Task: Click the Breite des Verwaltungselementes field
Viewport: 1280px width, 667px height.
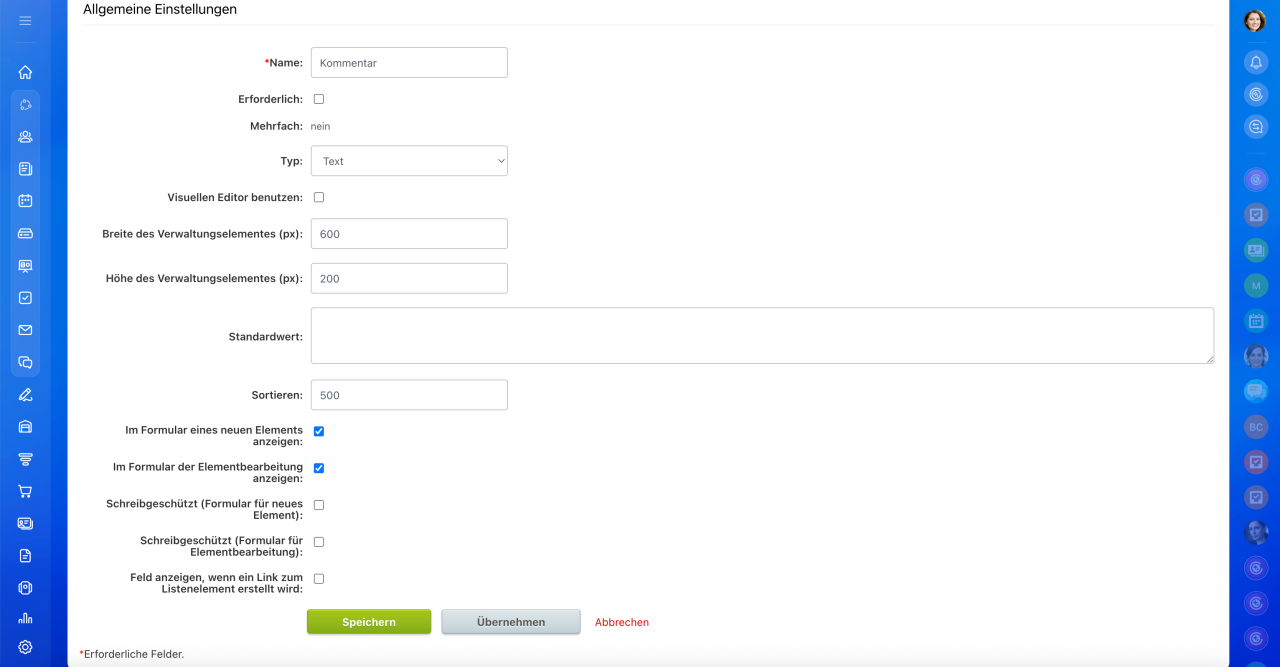Action: click(409, 233)
